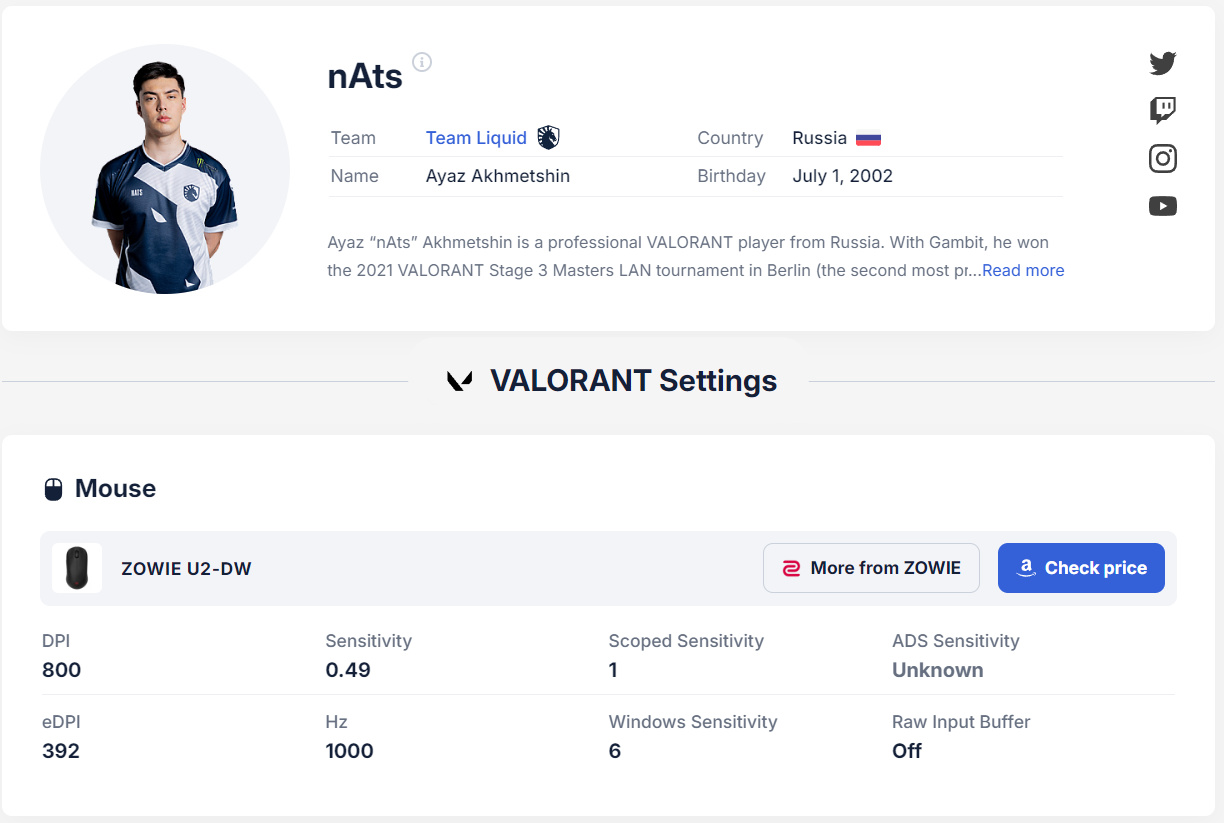
Task: Click the ZOWIE U2-DW mouse thumbnail
Action: [77, 568]
